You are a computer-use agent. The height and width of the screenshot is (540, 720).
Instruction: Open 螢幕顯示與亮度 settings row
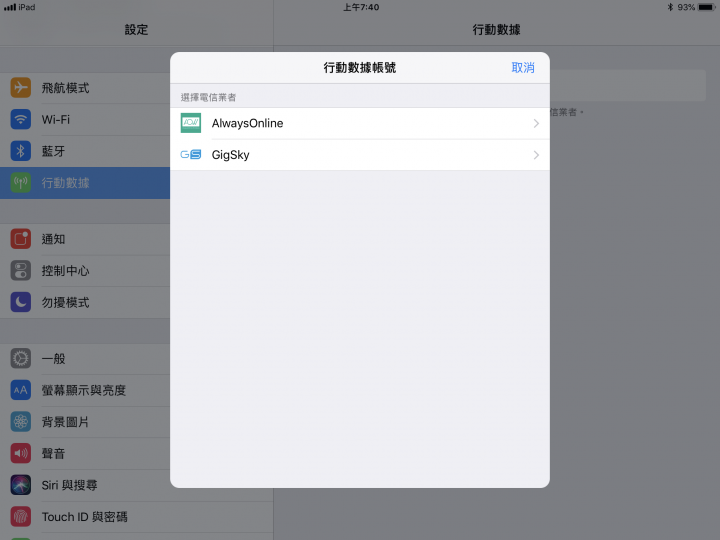pyautogui.click(x=85, y=390)
